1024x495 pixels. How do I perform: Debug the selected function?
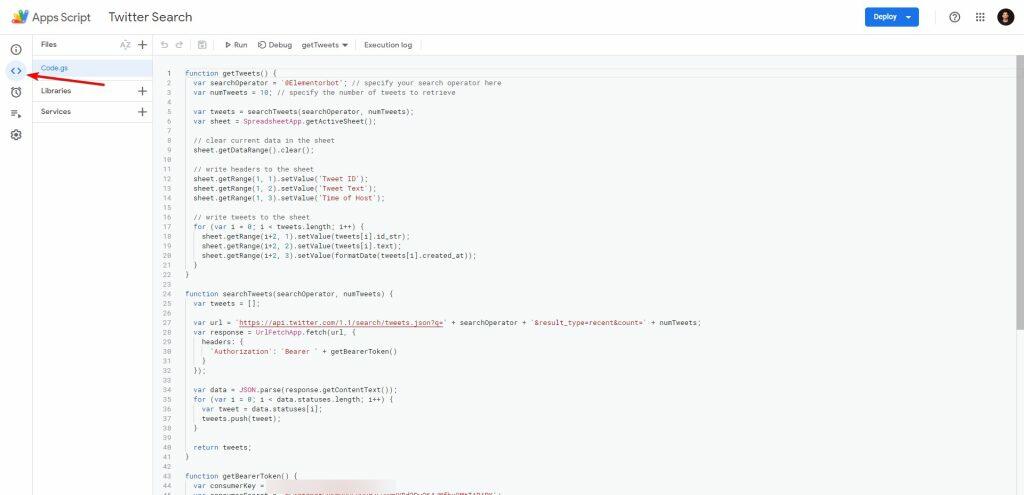click(x=275, y=45)
